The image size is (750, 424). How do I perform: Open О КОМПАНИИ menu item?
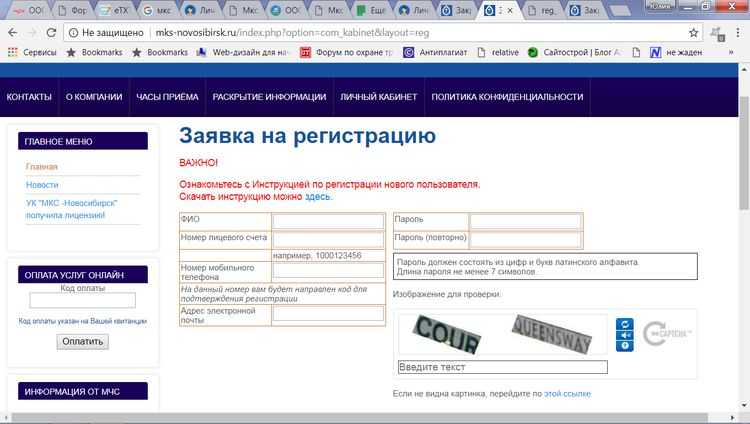tap(94, 97)
